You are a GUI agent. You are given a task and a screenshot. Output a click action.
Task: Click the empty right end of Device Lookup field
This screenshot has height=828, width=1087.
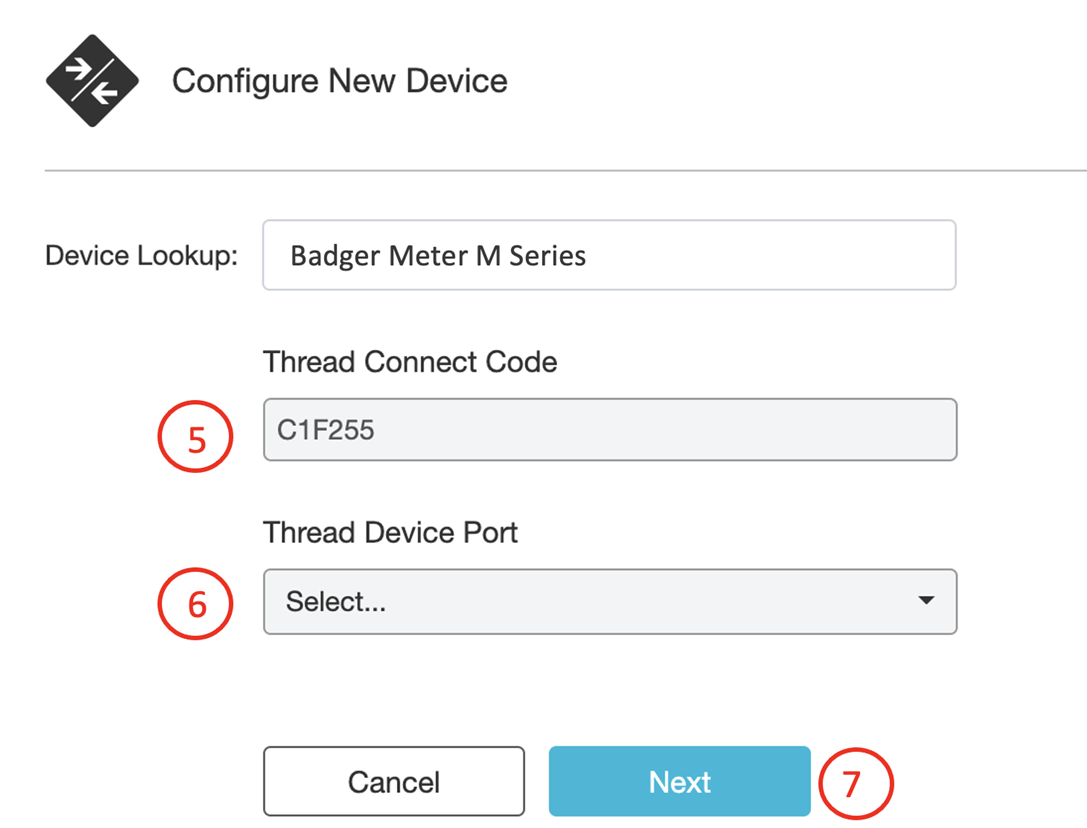880,256
